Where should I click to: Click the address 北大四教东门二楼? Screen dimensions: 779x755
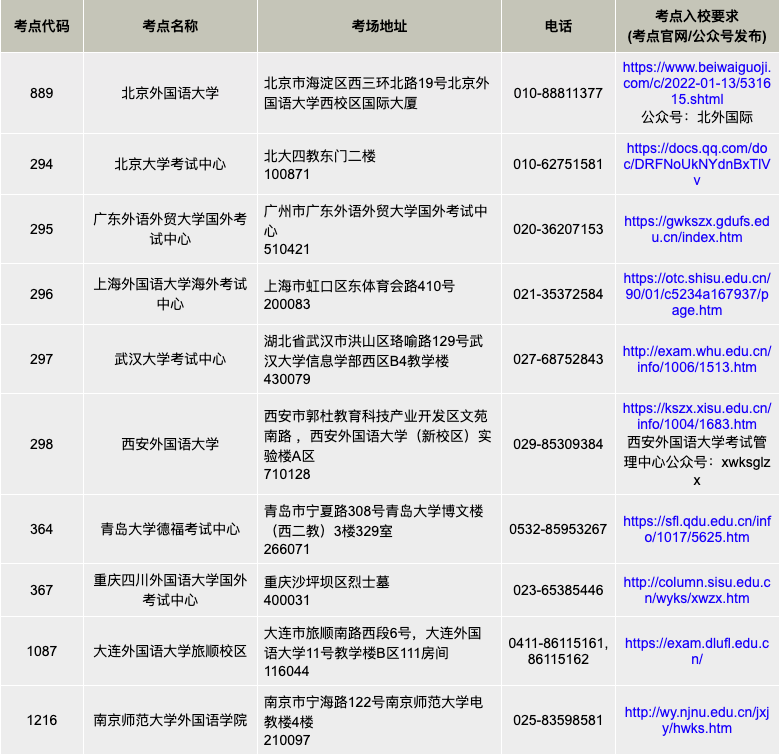coord(319,156)
